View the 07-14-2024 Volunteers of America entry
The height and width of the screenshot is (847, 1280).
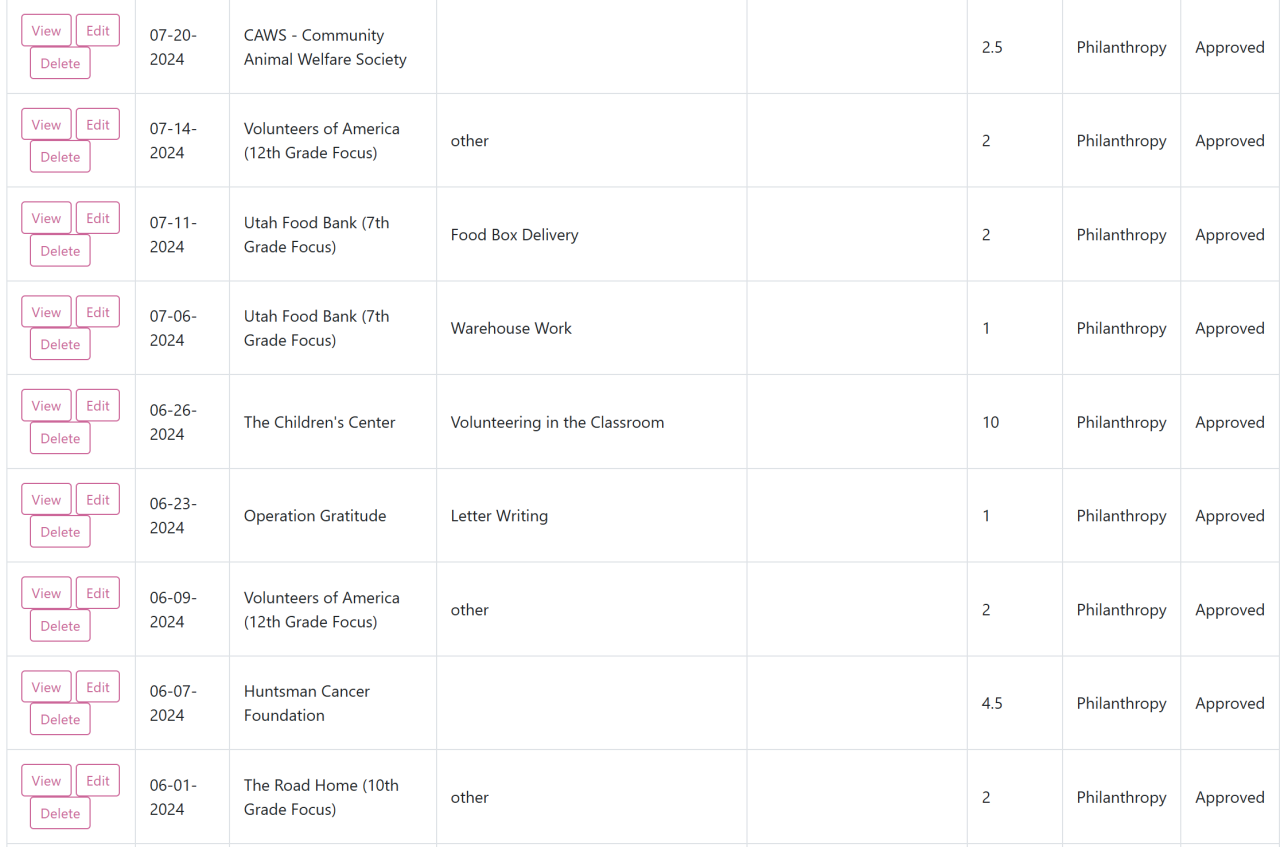click(x=46, y=125)
